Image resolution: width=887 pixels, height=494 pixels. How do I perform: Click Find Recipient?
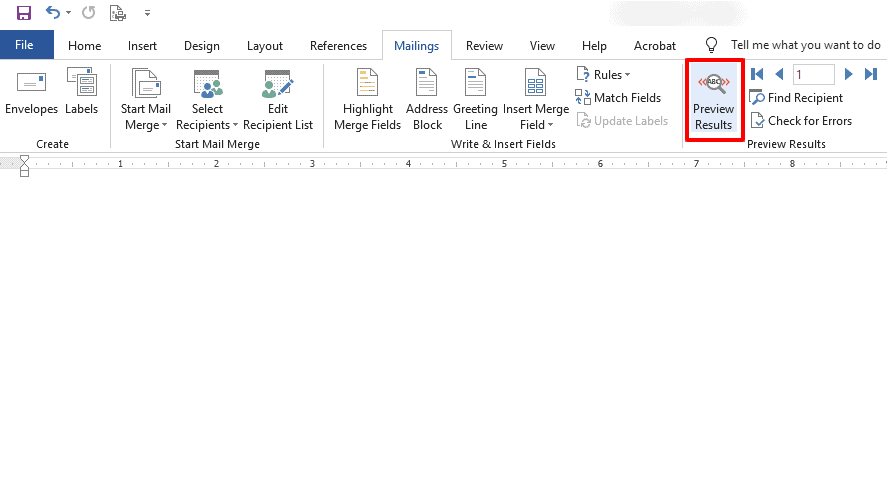[x=796, y=98]
